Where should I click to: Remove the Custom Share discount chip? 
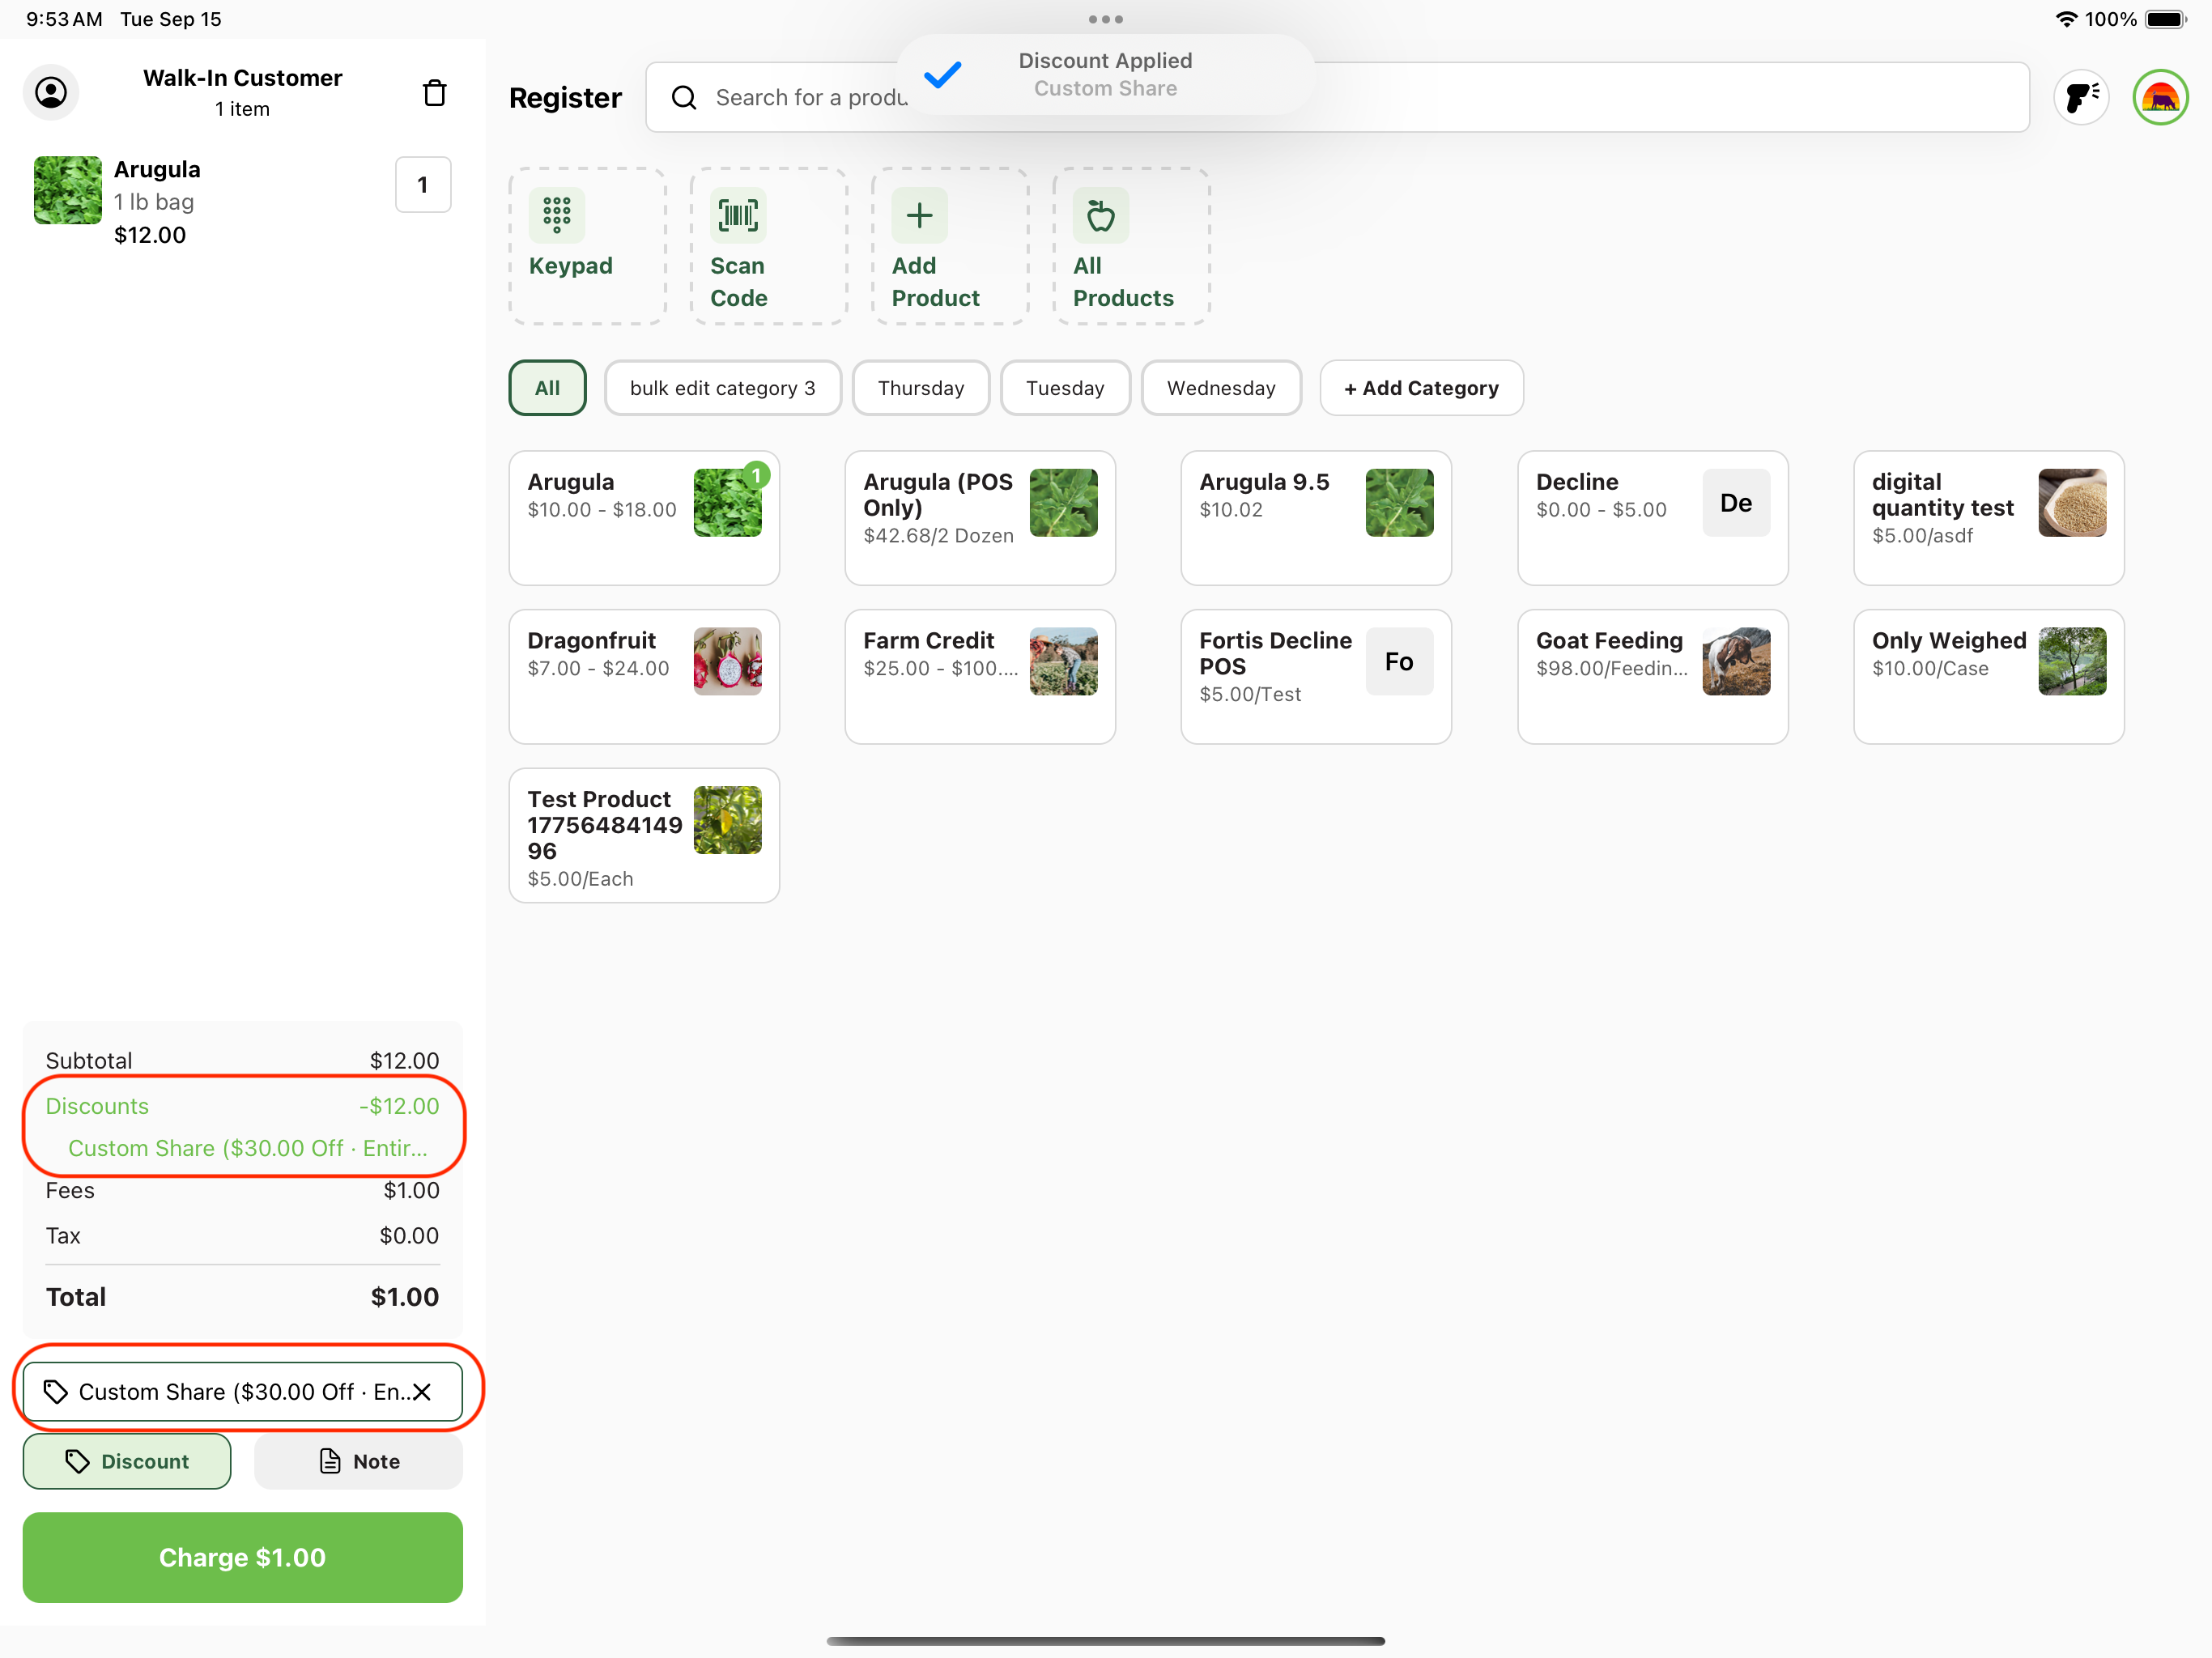[x=422, y=1392]
